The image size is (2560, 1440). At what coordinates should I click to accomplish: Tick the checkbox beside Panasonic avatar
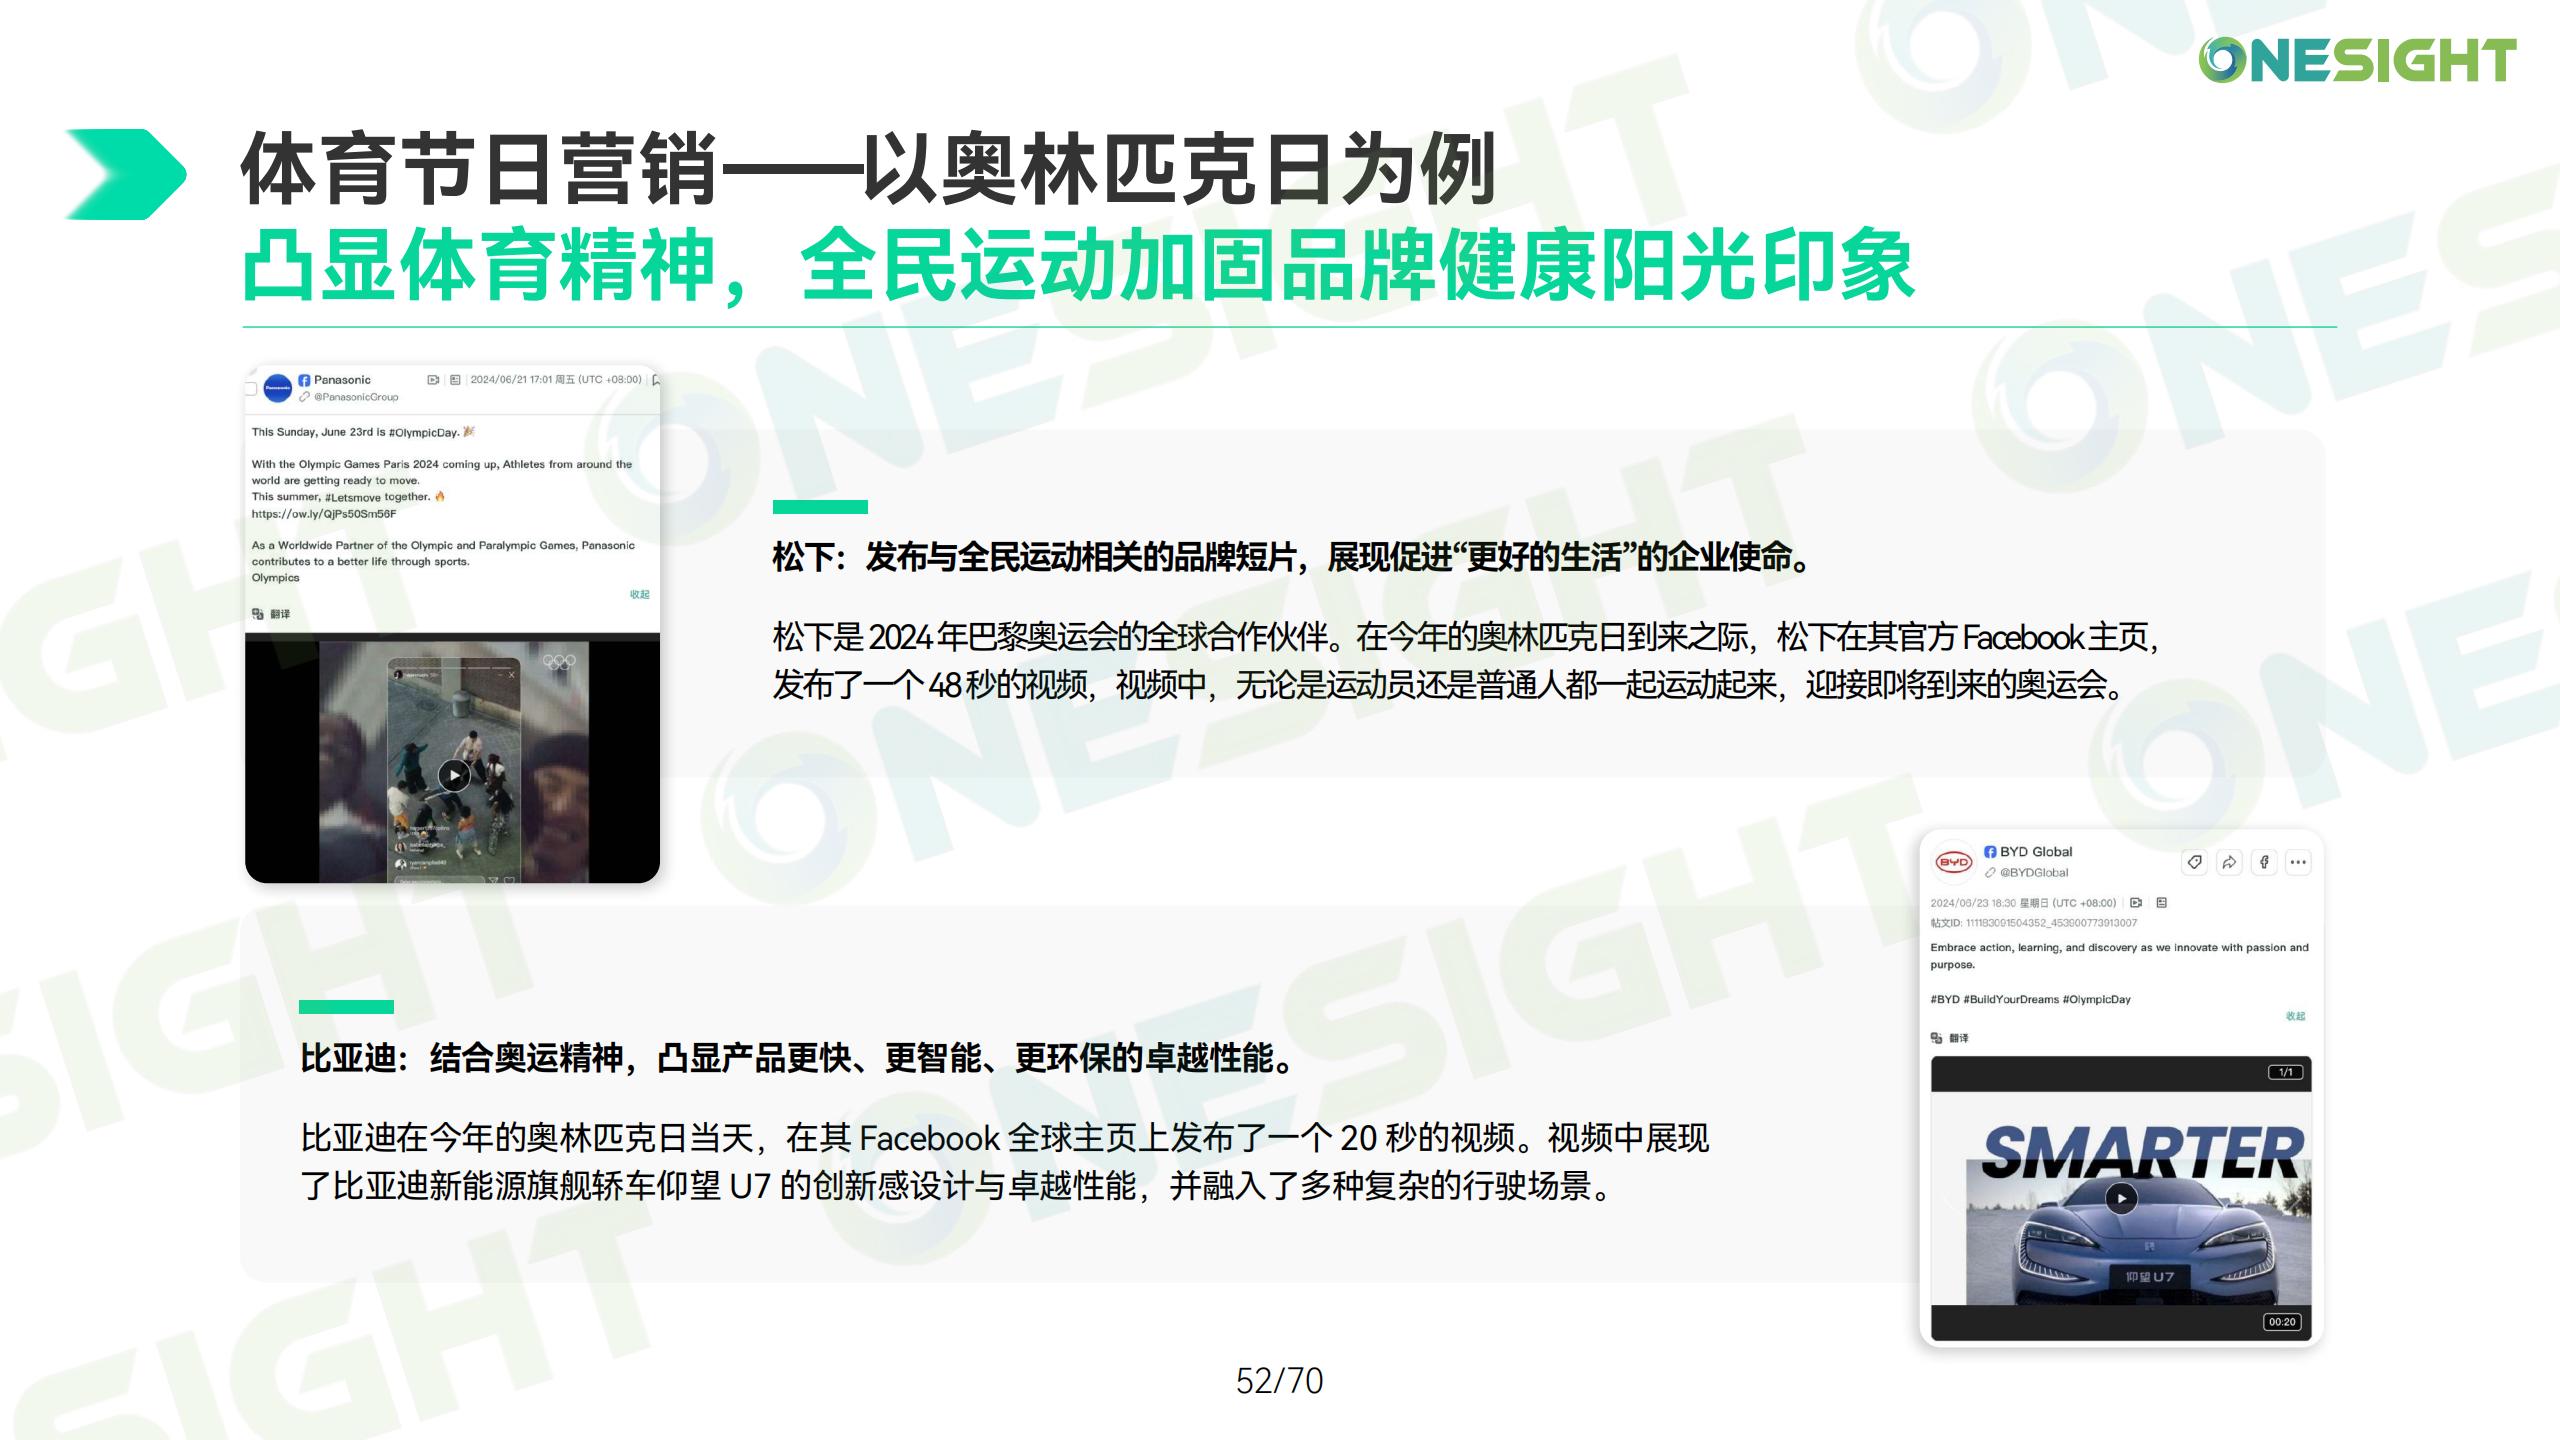coord(251,389)
